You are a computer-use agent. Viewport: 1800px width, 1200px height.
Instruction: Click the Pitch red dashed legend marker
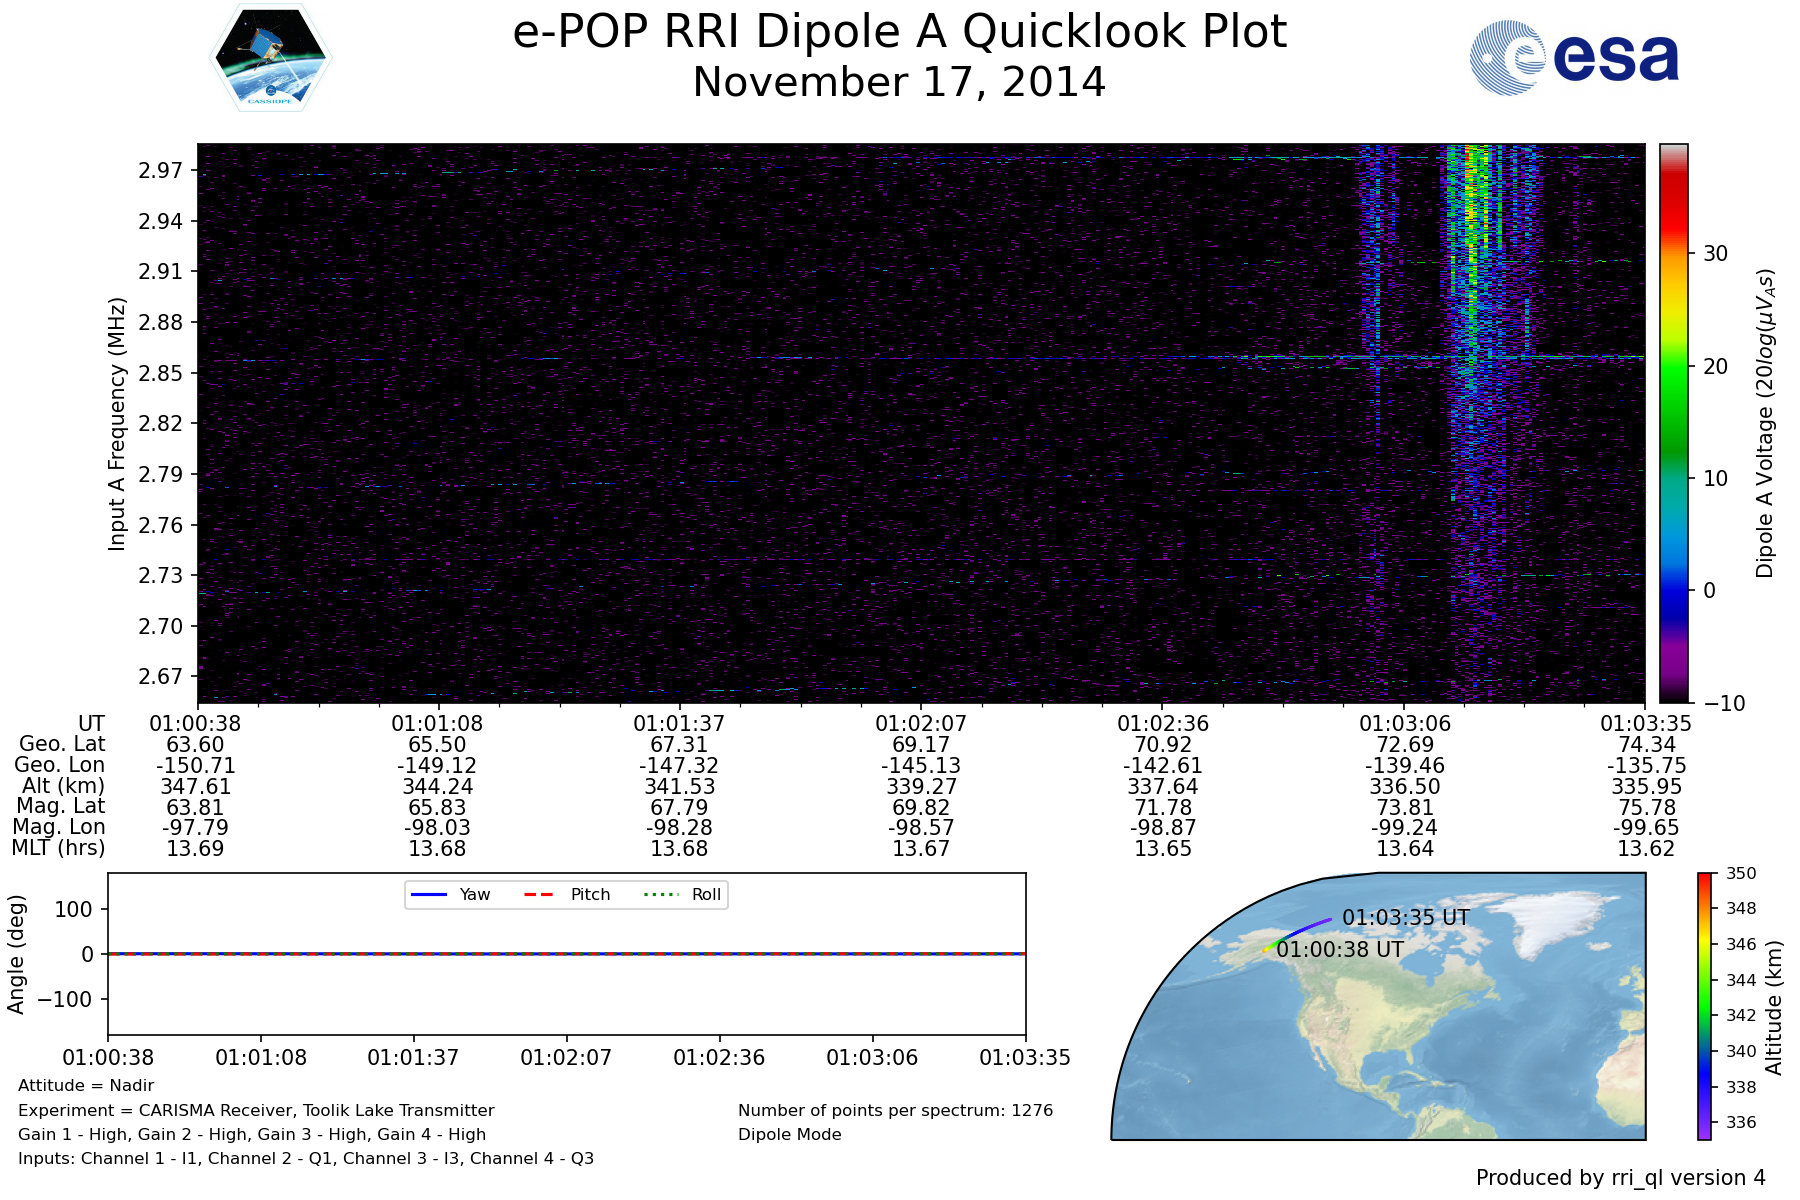pyautogui.click(x=539, y=894)
